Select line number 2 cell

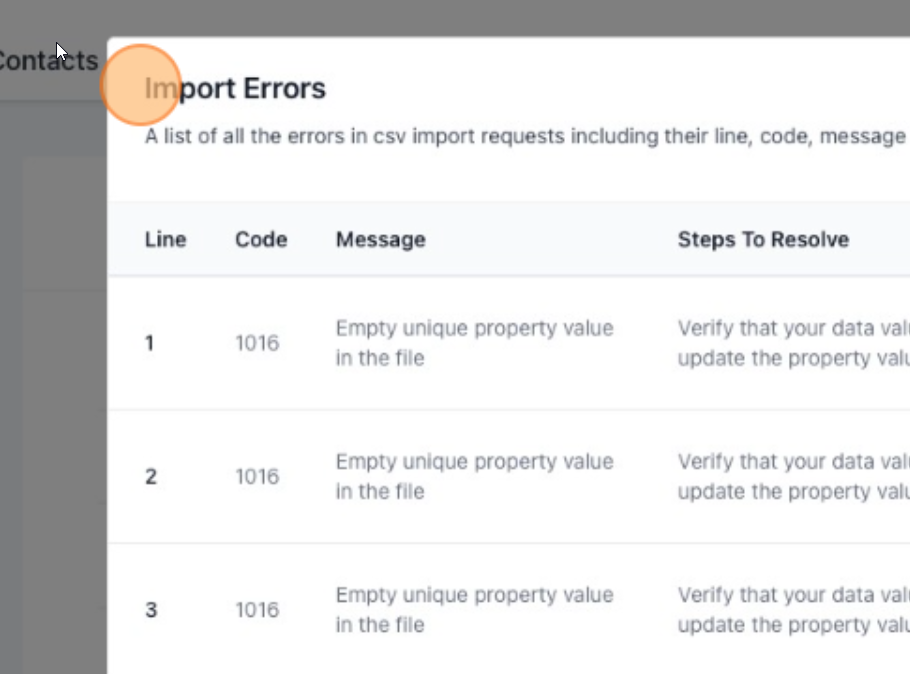[x=151, y=477]
